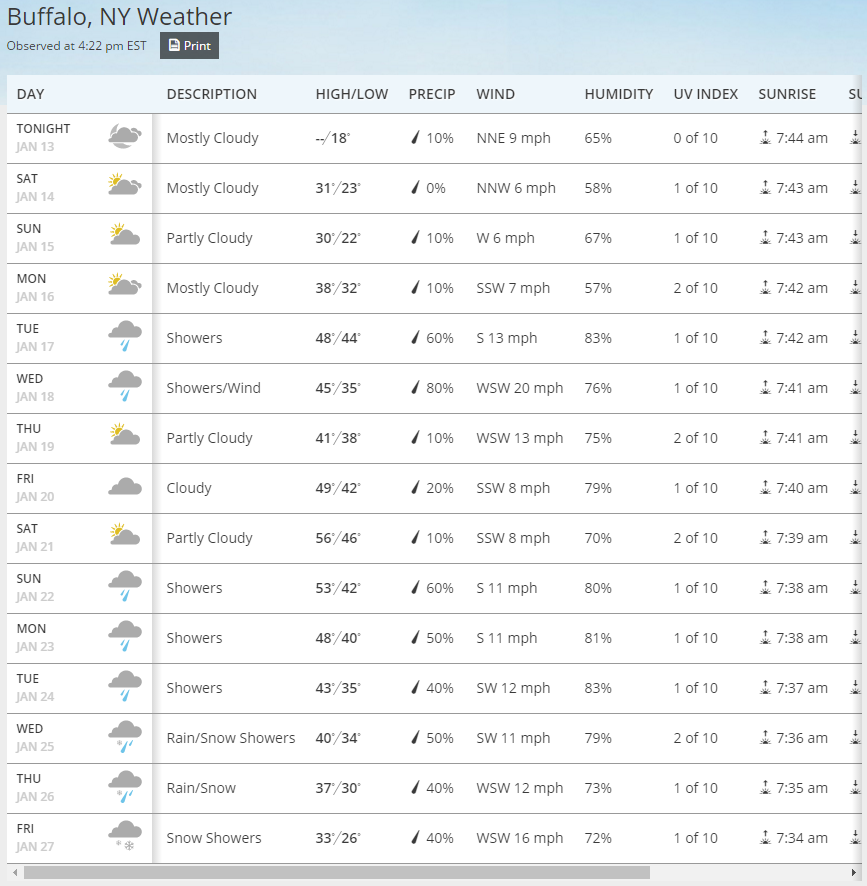Screen dimensions: 867x886
Task: Select the 7:37 am sunrise time
Action: [801, 688]
